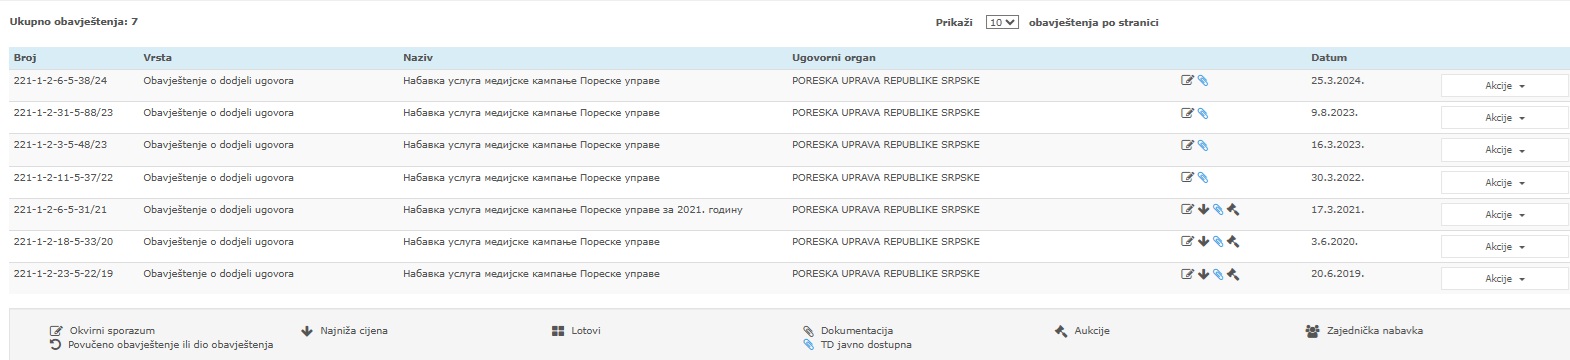Image resolution: width=1570 pixels, height=360 pixels.
Task: Click paperclip icon in row 221-1-2-23-5-22/19
Action: click(1218, 274)
